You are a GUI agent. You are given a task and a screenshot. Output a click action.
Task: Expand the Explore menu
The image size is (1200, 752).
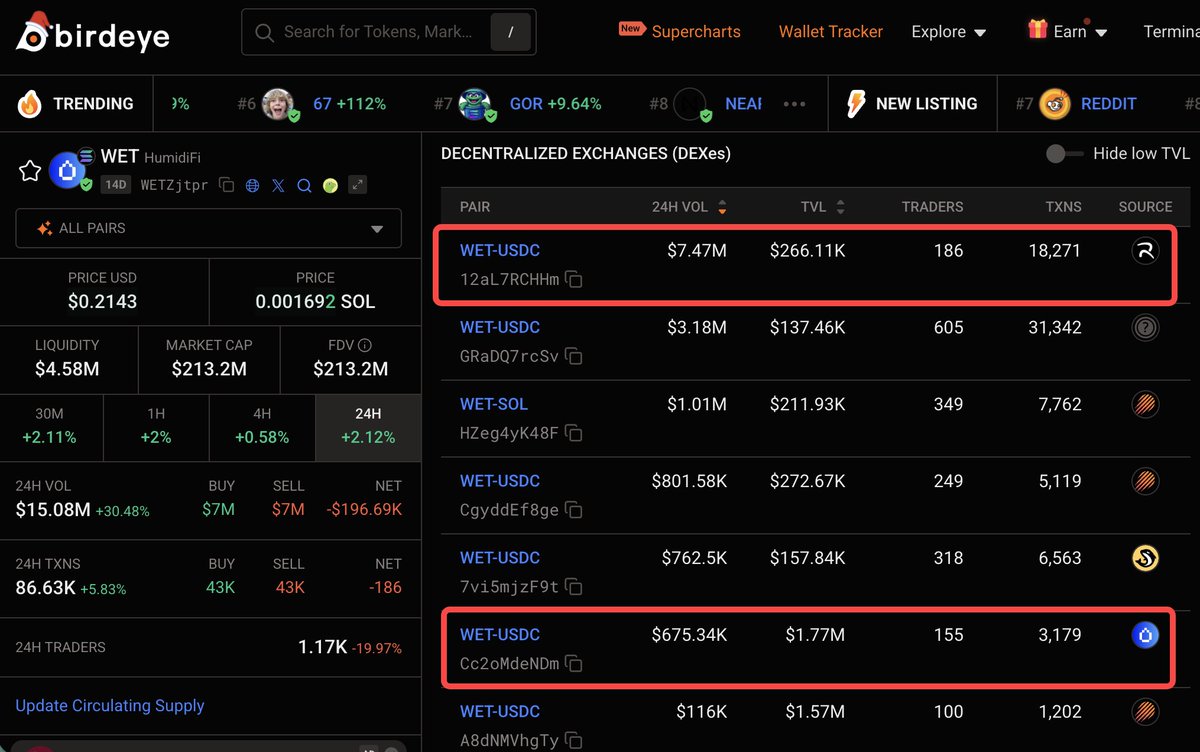pos(949,32)
